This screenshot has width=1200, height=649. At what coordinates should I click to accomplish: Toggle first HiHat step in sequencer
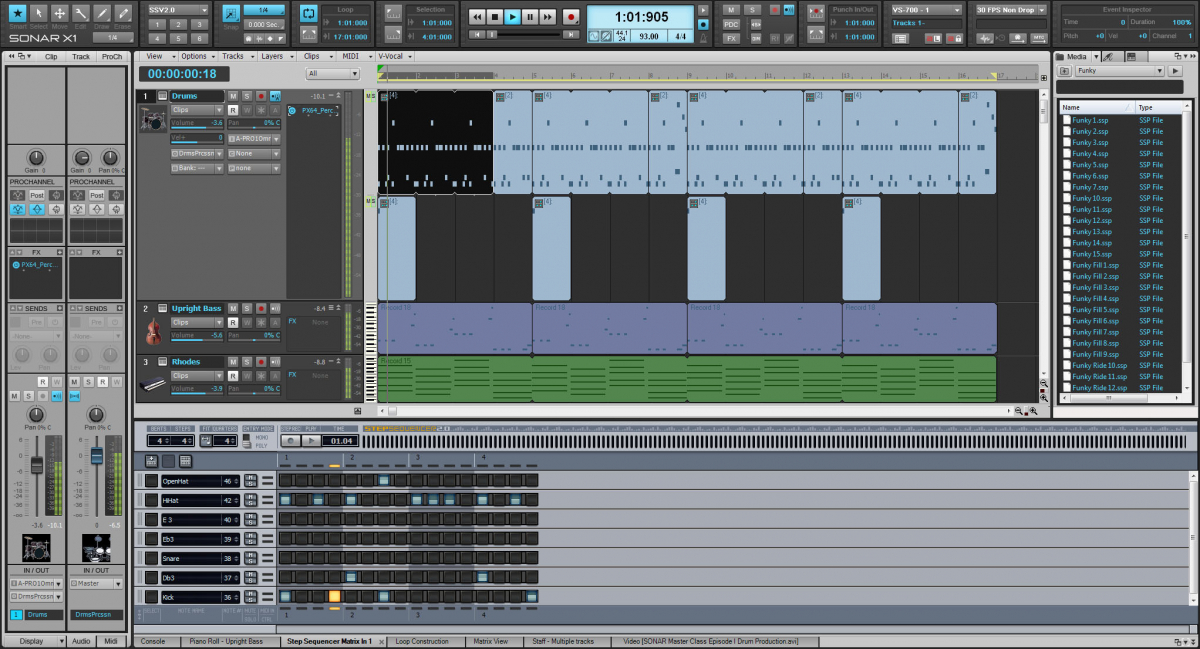tap(286, 500)
